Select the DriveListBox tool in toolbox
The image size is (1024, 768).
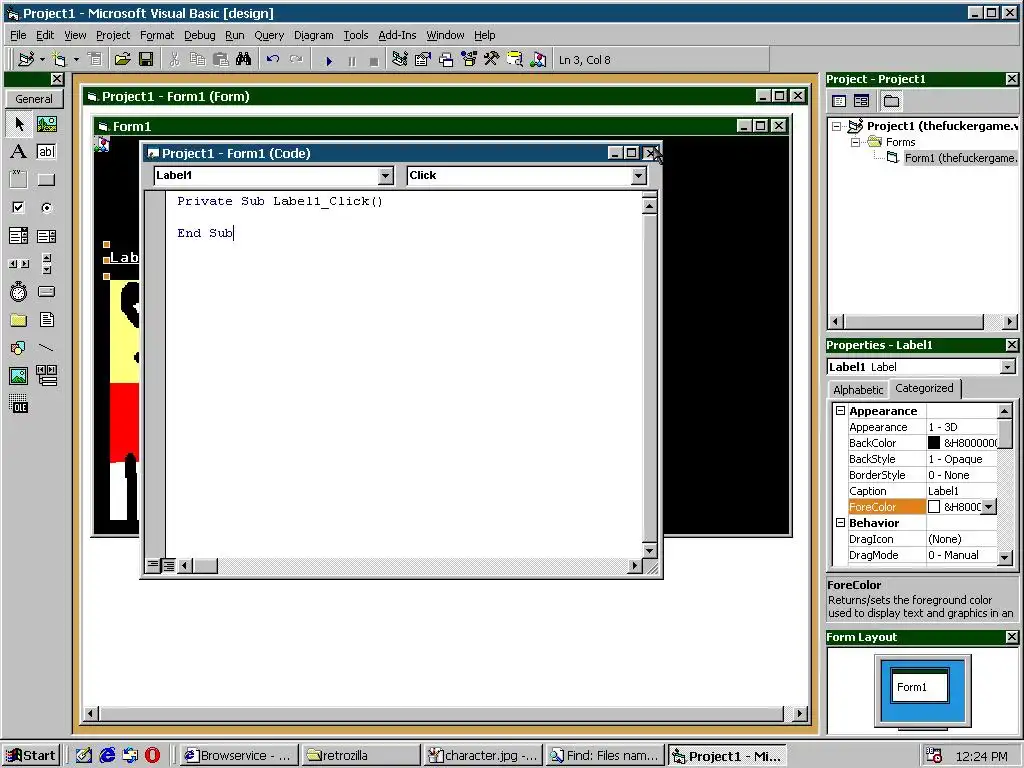click(46, 292)
